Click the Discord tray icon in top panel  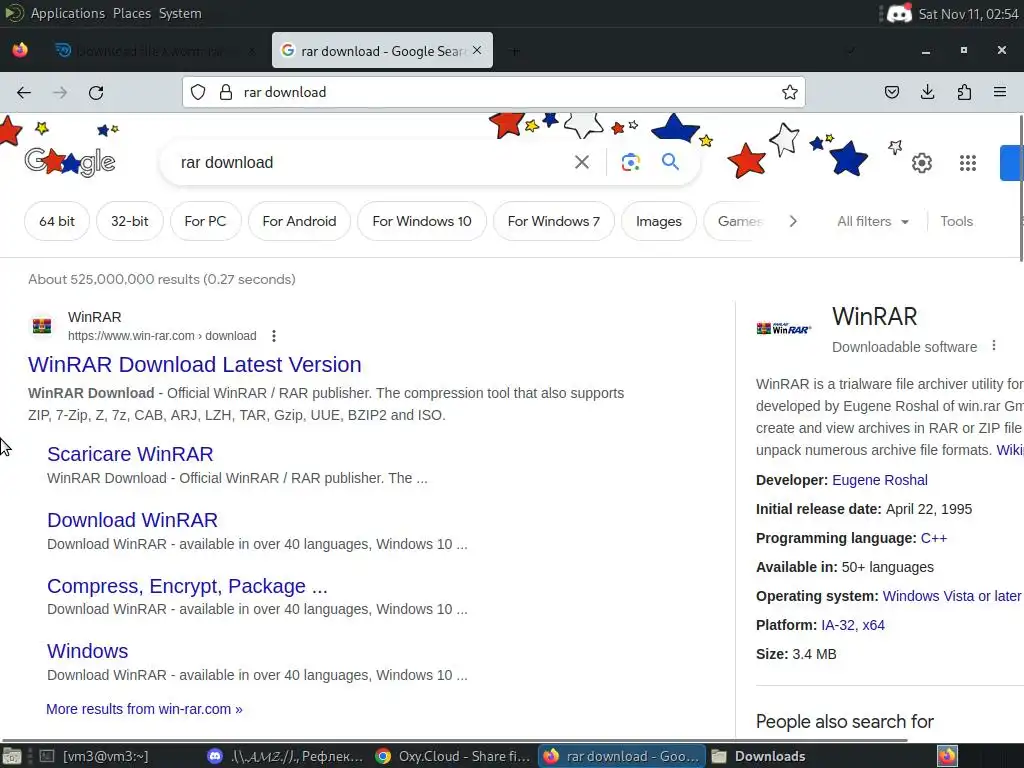pos(899,13)
